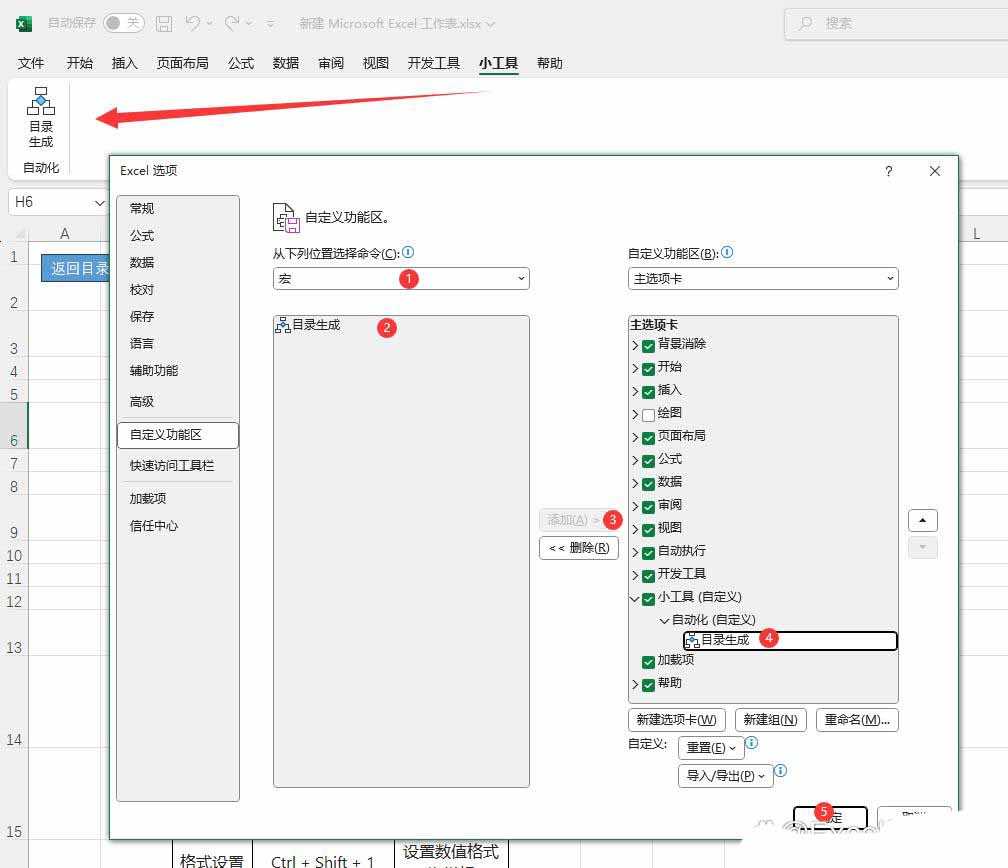Click the save icon in title bar

[x=164, y=23]
